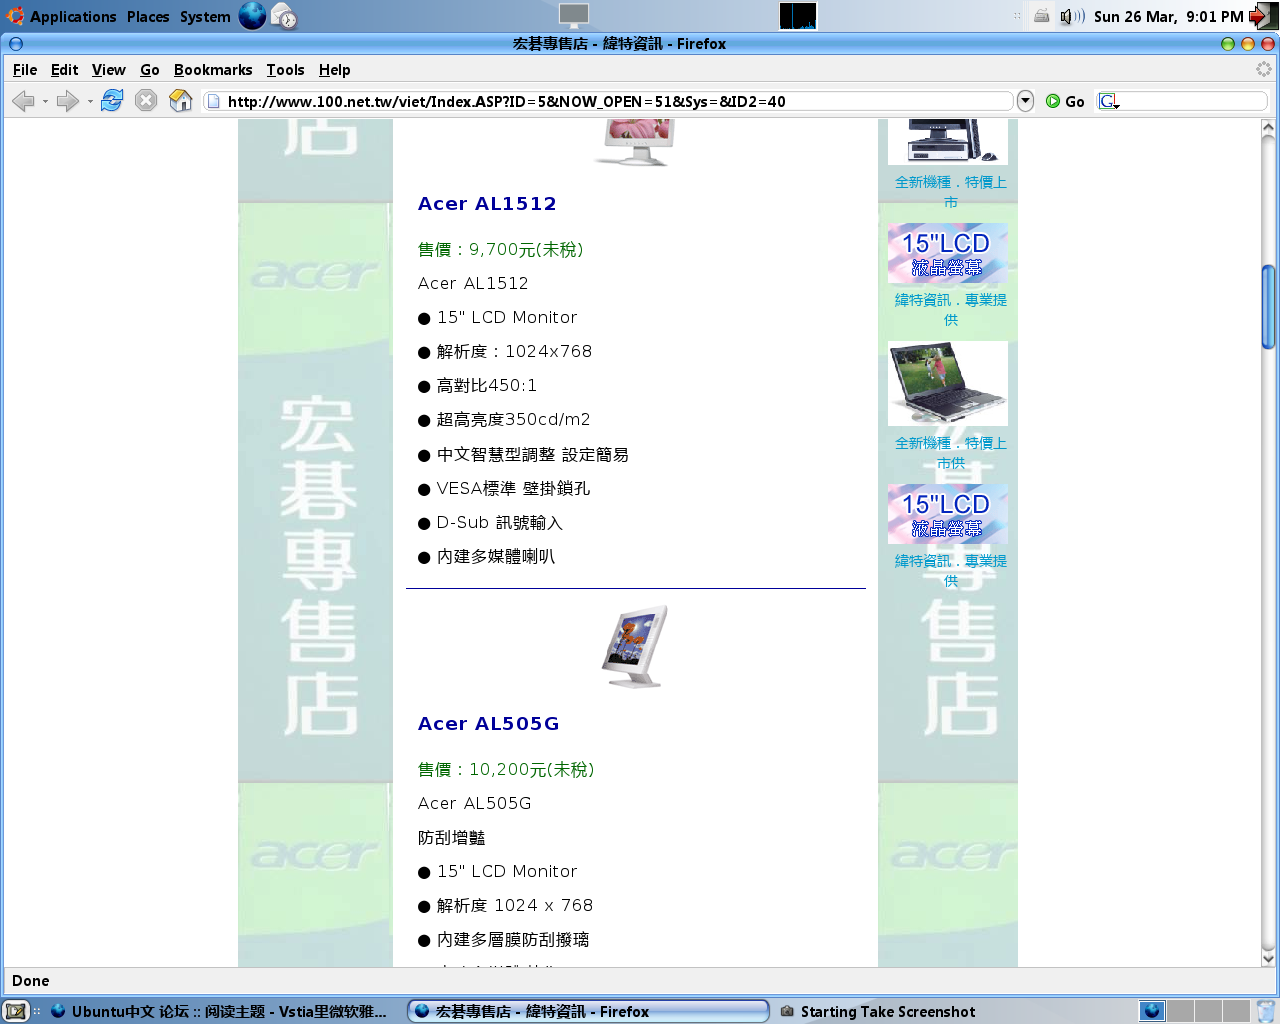Open the System menu in the panel
Image resolution: width=1280 pixels, height=1024 pixels.
pos(205,16)
